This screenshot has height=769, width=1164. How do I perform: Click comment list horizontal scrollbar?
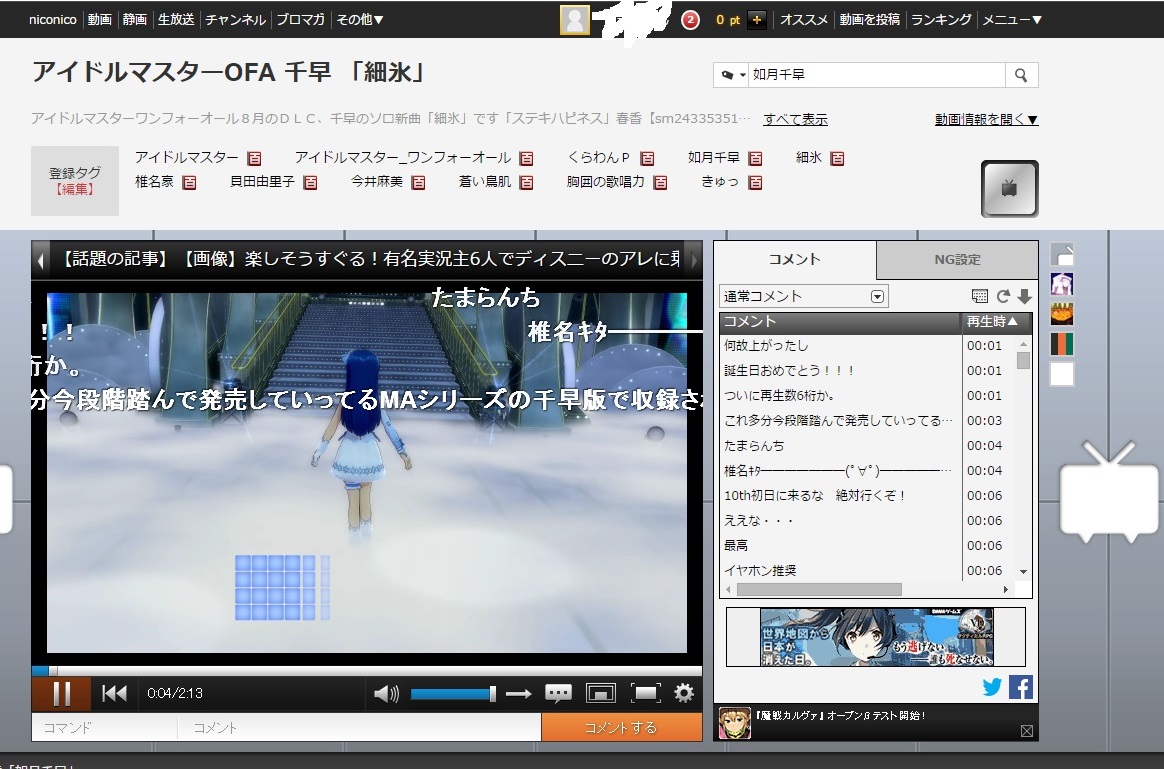coord(820,589)
